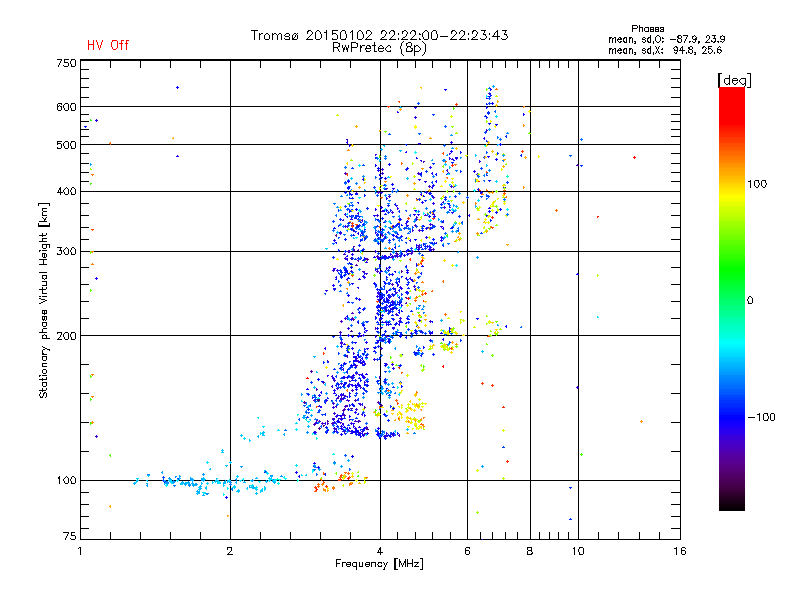Click the 'Phases' header text
This screenshot has height=600, width=800.
pos(647,29)
